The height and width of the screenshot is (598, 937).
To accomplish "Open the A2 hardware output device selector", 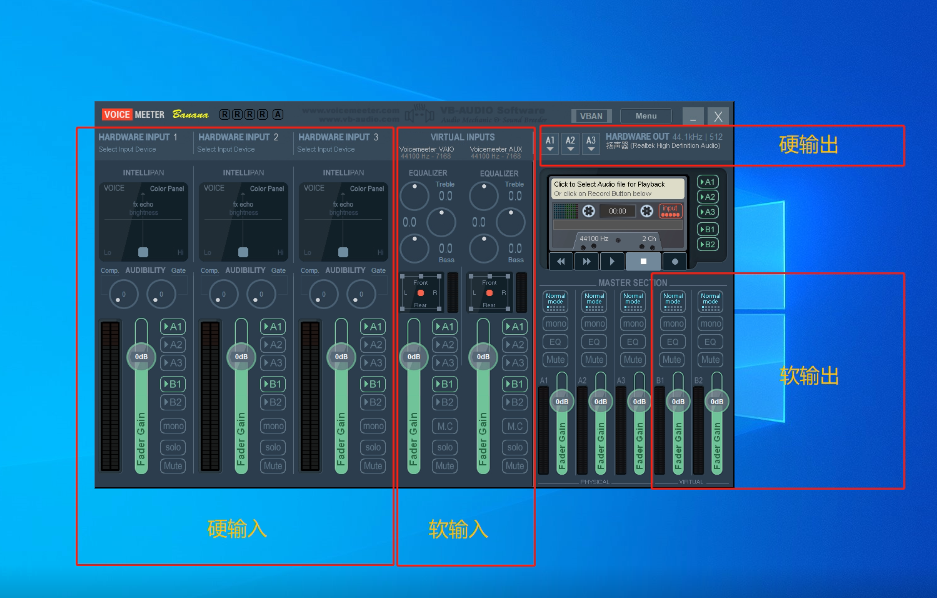I will pos(571,143).
